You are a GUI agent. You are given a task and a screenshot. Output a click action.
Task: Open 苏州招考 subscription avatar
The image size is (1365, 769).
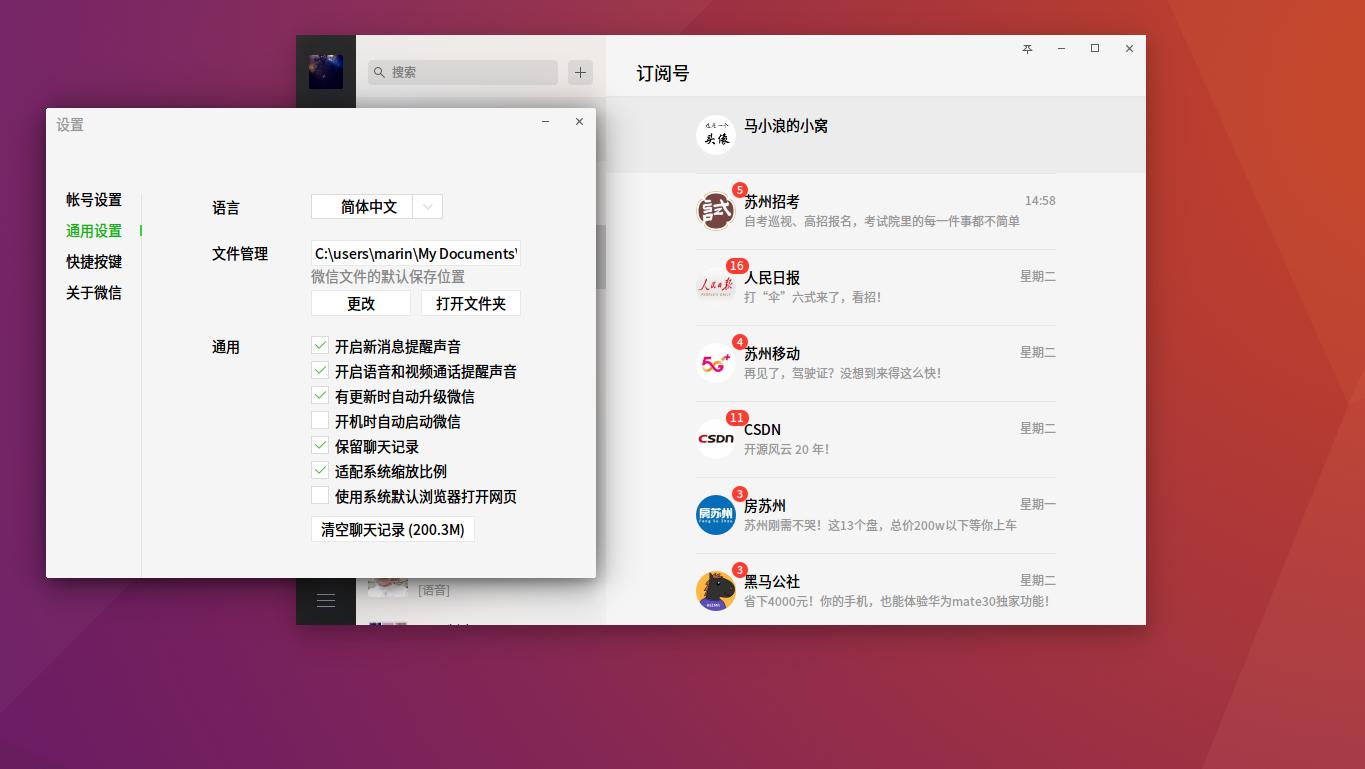click(x=716, y=211)
